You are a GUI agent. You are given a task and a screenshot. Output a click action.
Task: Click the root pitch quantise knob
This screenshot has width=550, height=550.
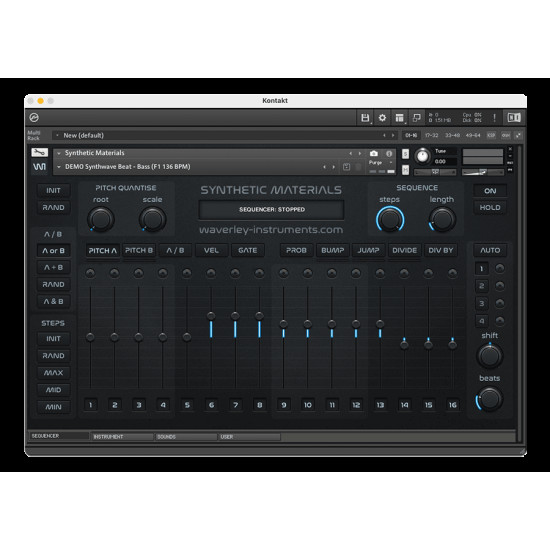(101, 220)
